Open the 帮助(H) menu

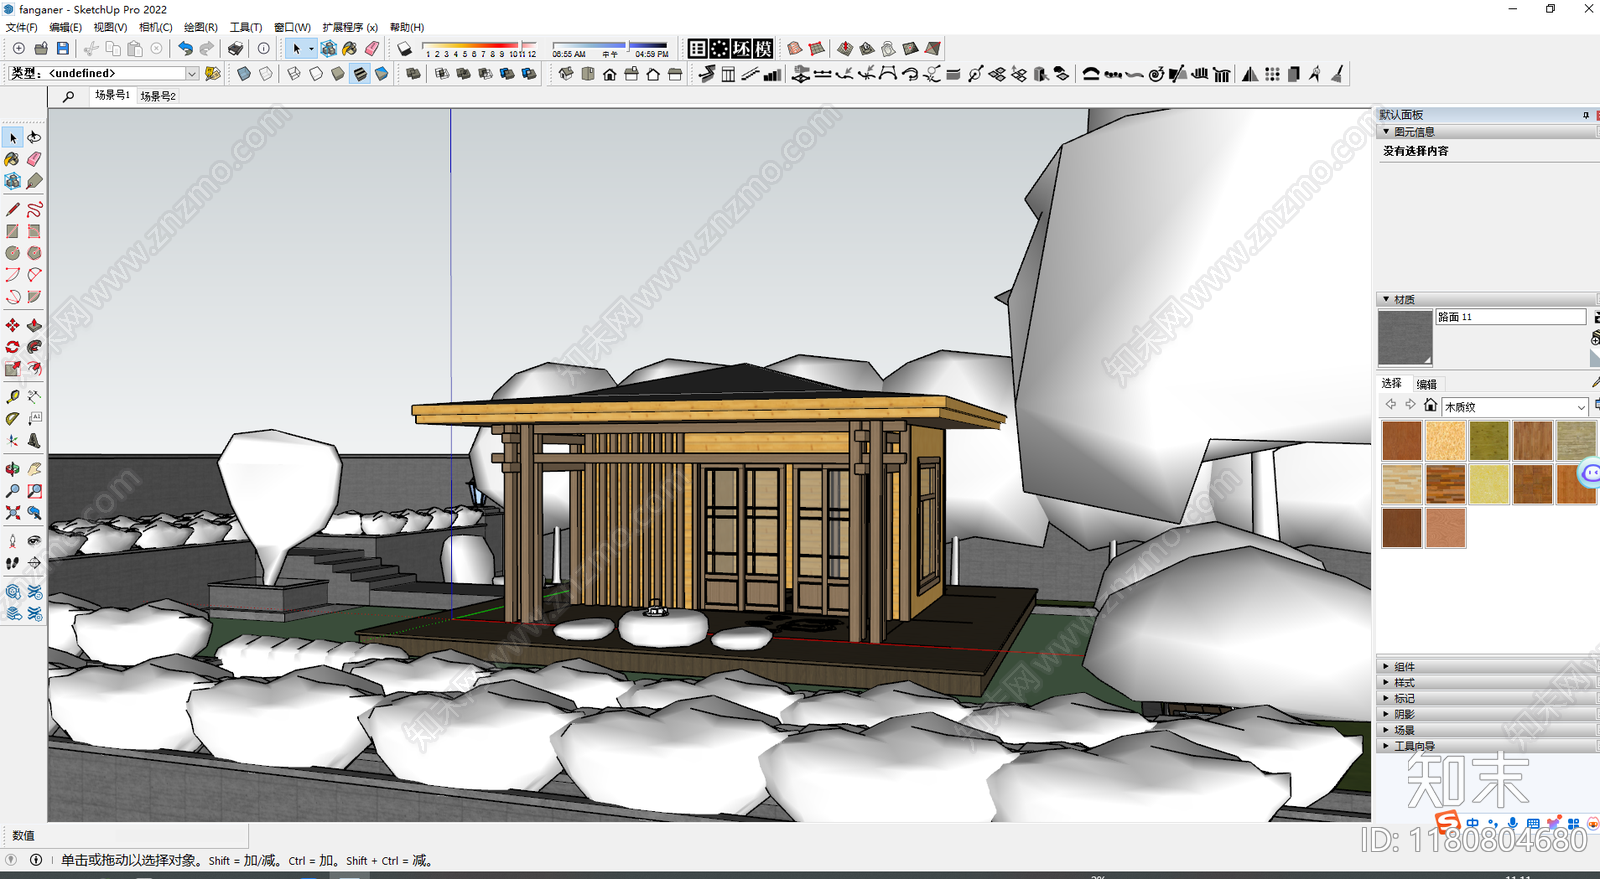coord(407,27)
